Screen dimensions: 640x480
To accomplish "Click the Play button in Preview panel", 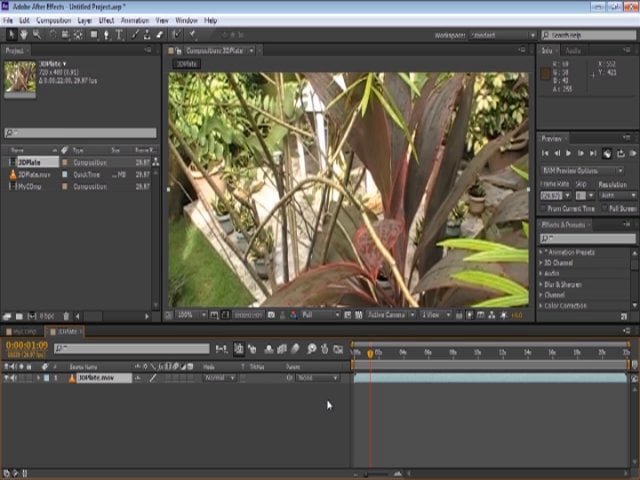I will point(568,153).
